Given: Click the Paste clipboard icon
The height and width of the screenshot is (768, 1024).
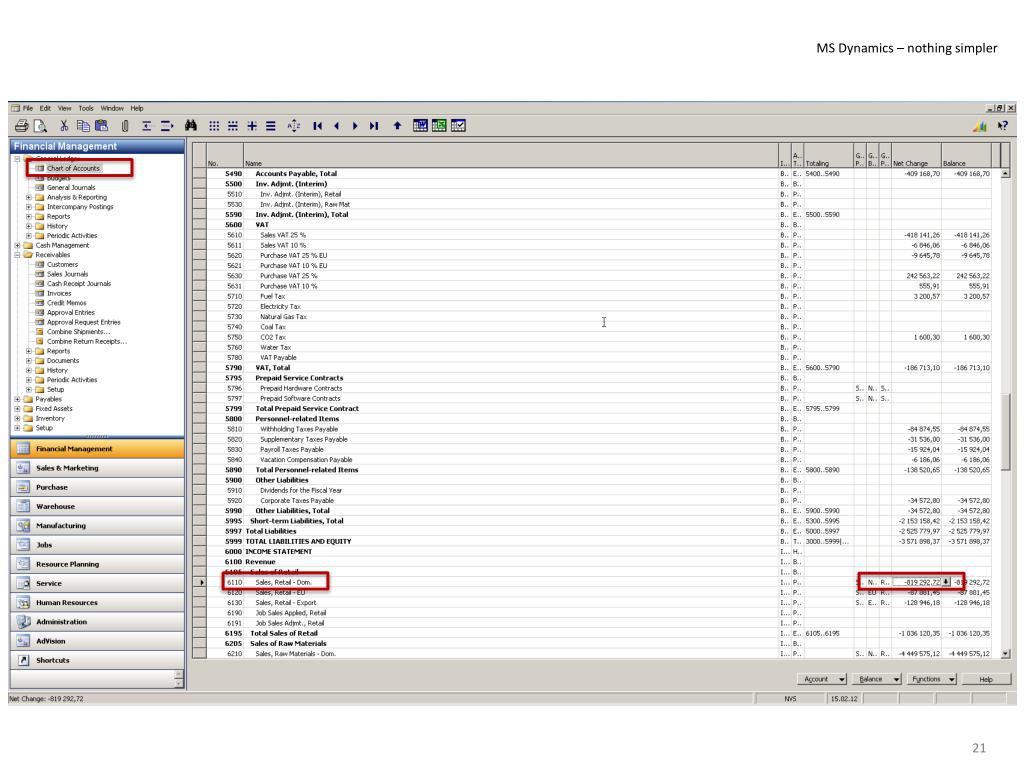Looking at the screenshot, I should coord(102,126).
